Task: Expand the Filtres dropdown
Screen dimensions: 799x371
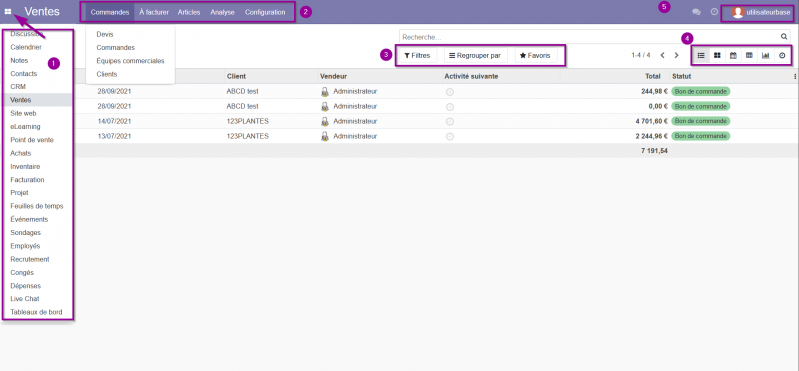Action: click(x=417, y=56)
